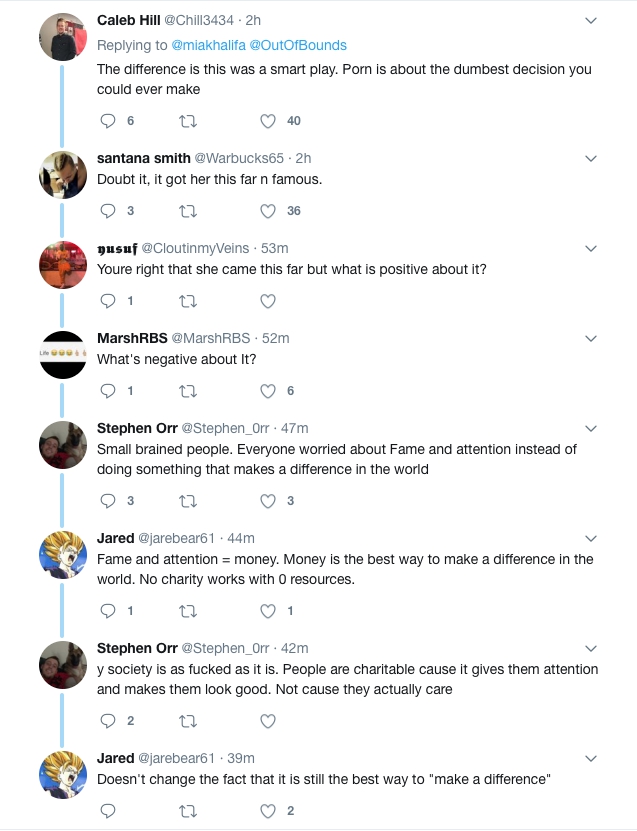This screenshot has width=637, height=831.
Task: Retweet santana smith's tweet
Action: [x=187, y=211]
